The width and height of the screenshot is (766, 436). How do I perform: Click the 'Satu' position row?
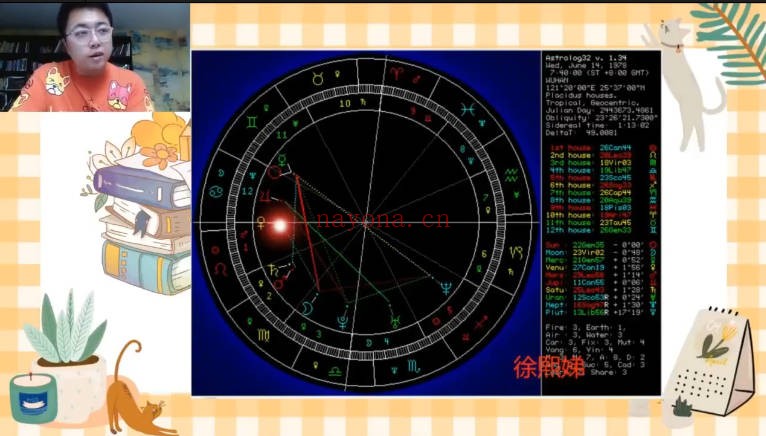[x=601, y=290]
